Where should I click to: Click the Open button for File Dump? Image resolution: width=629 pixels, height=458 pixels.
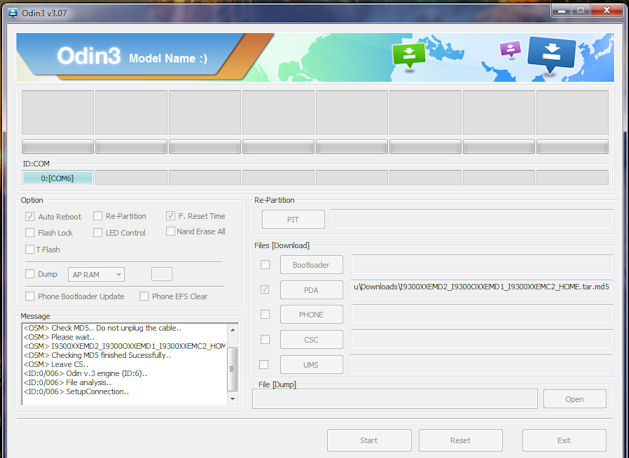click(x=574, y=399)
